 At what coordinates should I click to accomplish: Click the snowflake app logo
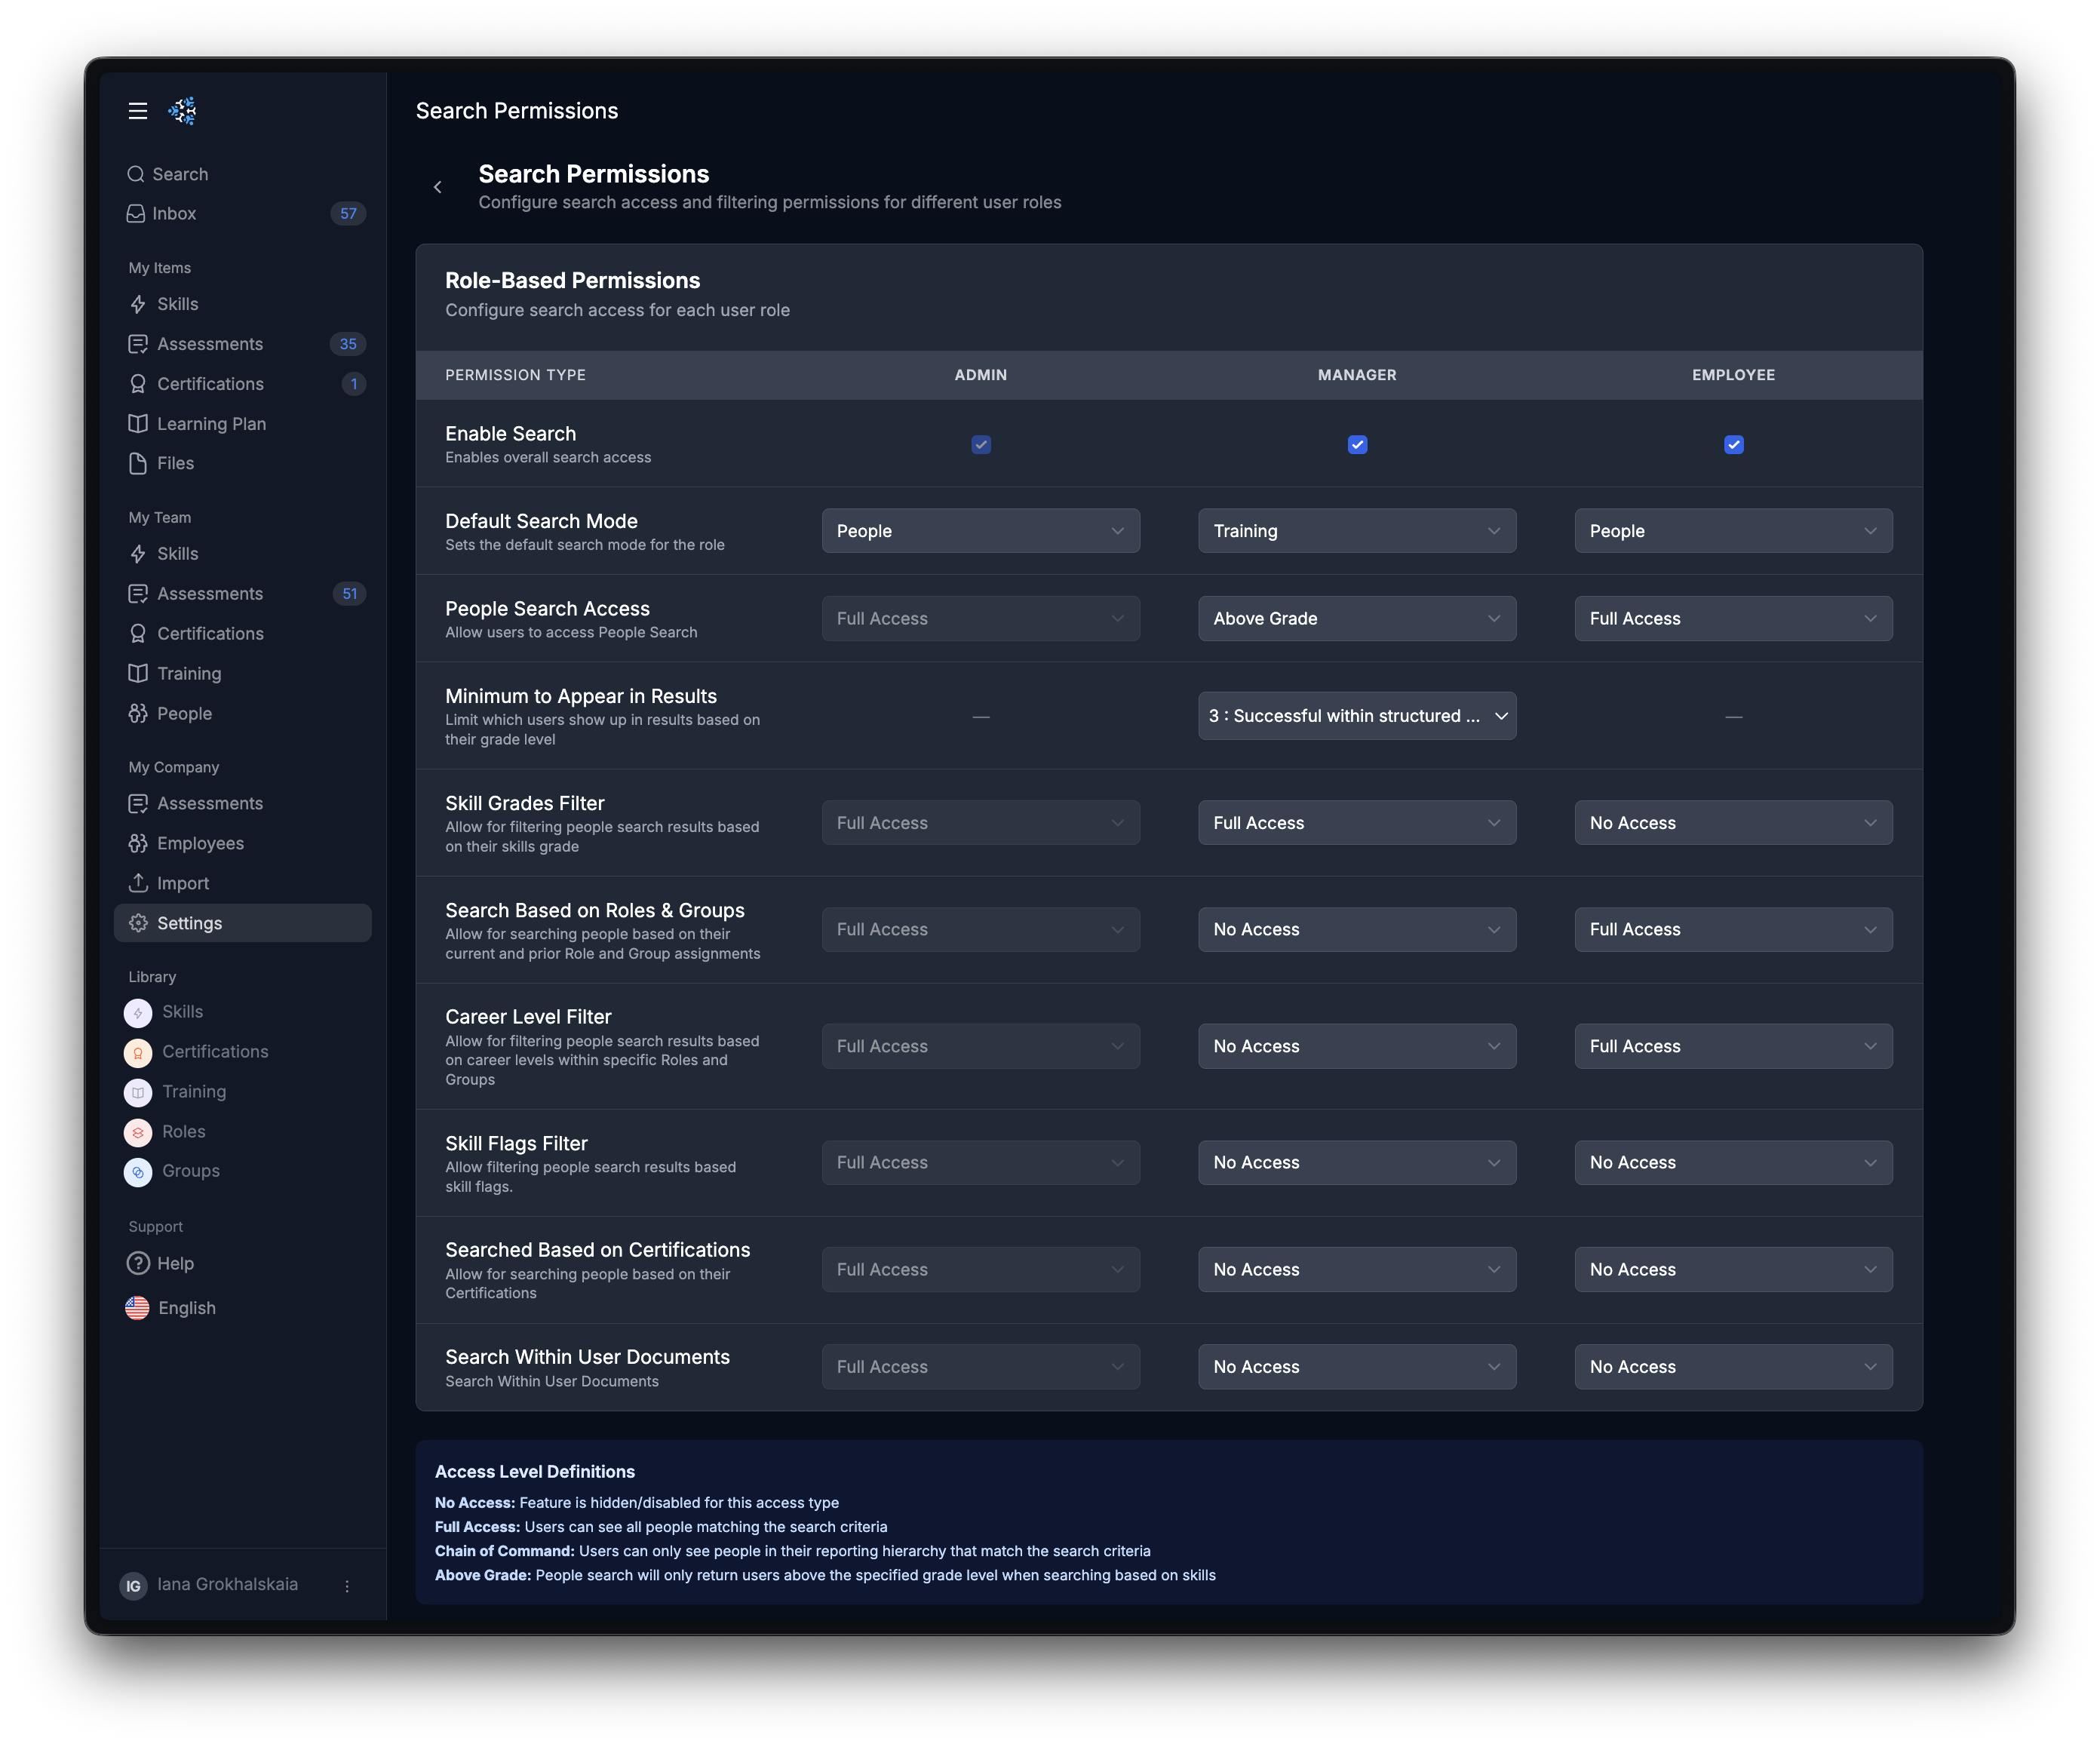coord(182,111)
